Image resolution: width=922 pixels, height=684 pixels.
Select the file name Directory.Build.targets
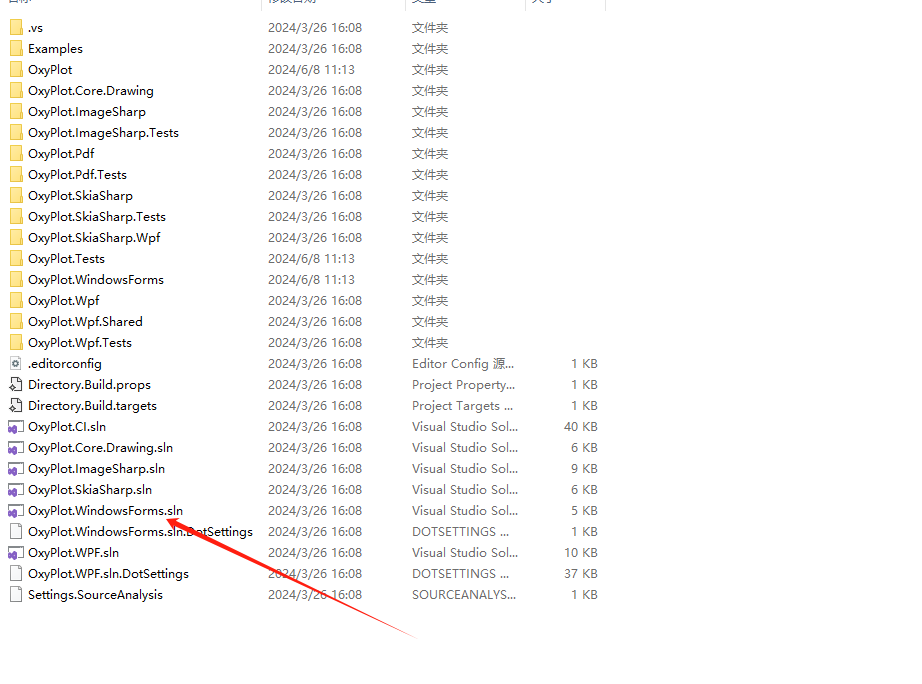92,406
